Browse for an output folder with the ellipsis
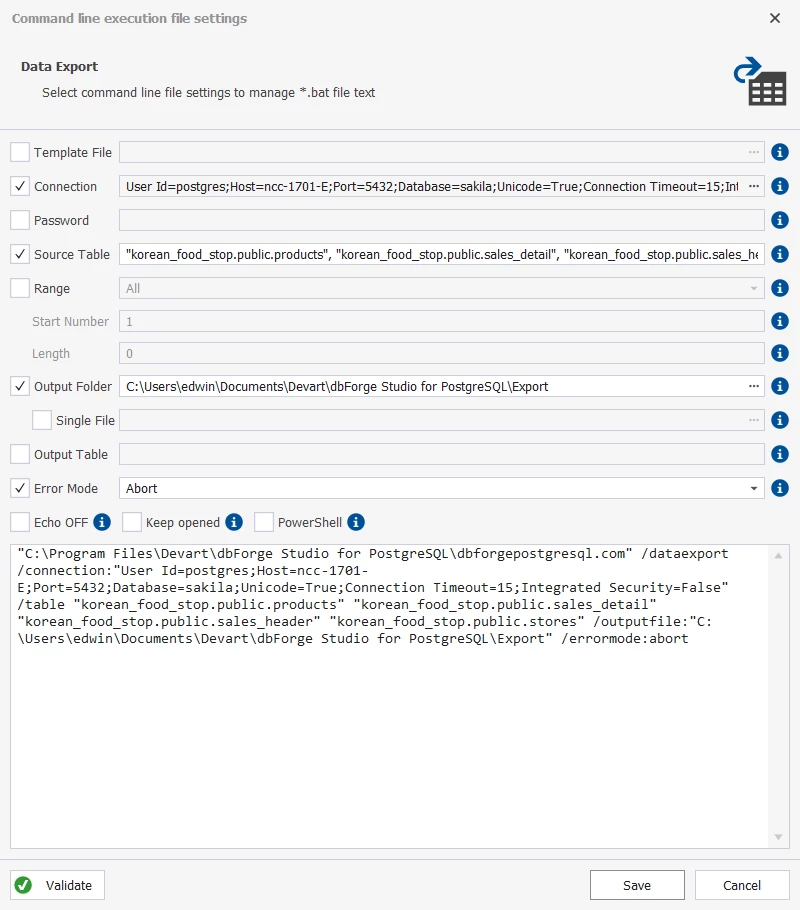Viewport: 800px width, 910px height. (x=754, y=386)
